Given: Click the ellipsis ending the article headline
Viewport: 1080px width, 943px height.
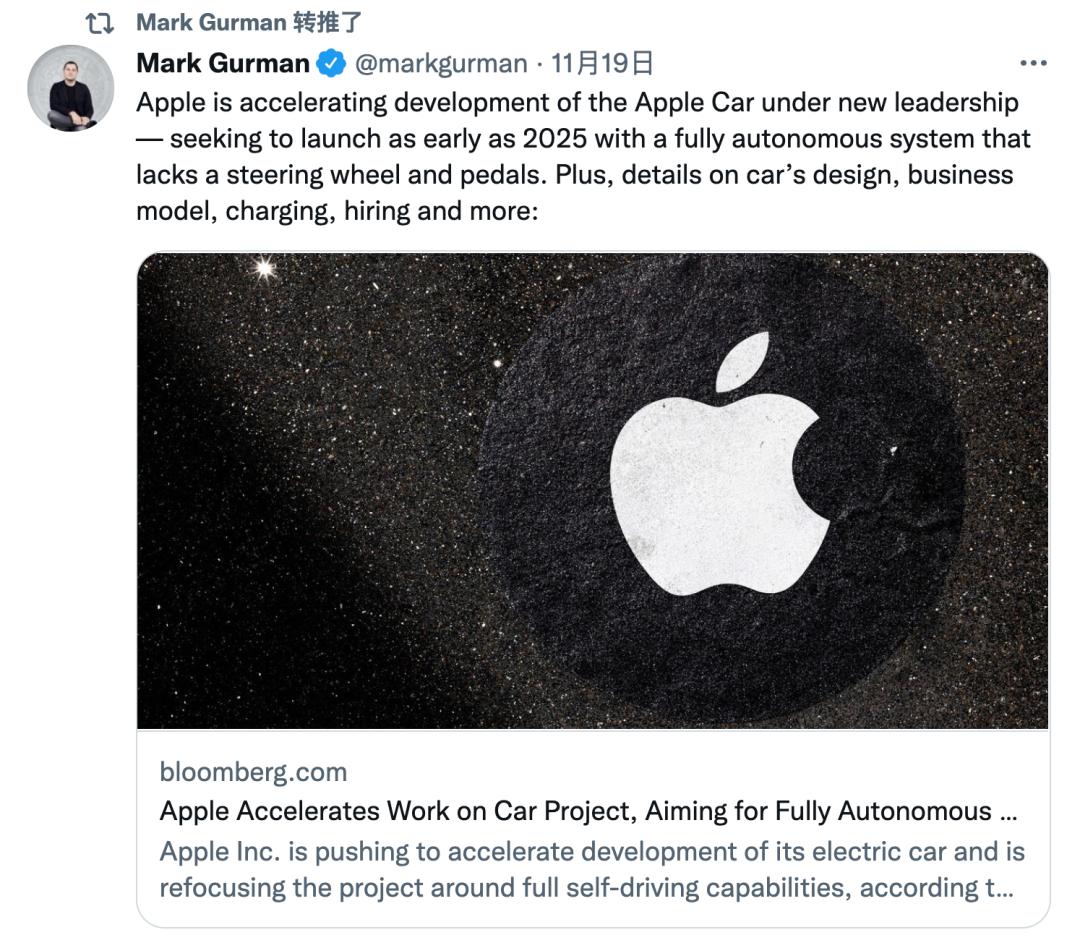Looking at the screenshot, I should click(1009, 812).
